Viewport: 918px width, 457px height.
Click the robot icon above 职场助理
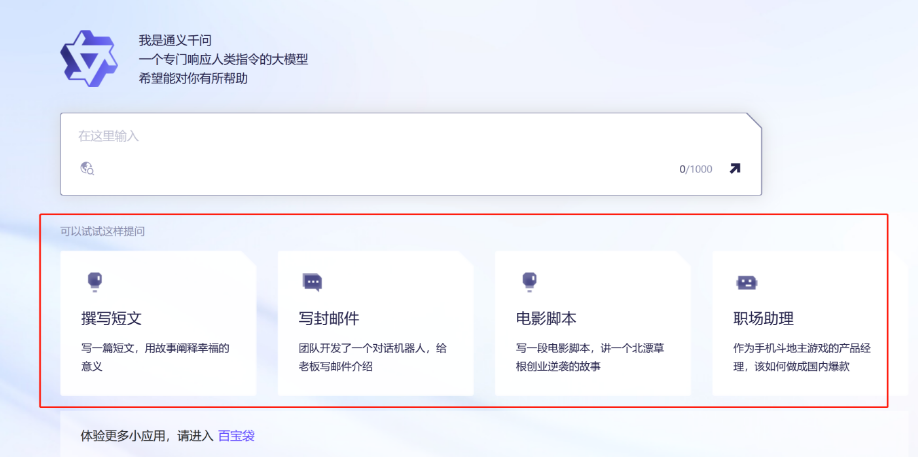[746, 283]
